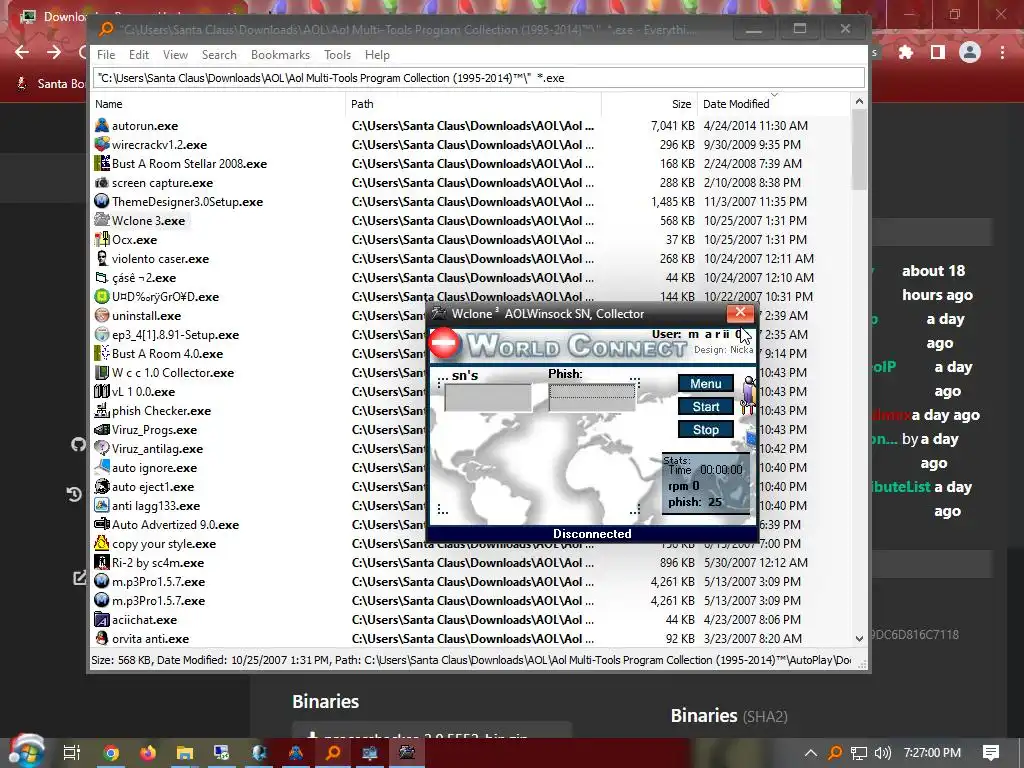The image size is (1024, 768).
Task: Click the copy your style.exe icon
Action: pyautogui.click(x=101, y=543)
